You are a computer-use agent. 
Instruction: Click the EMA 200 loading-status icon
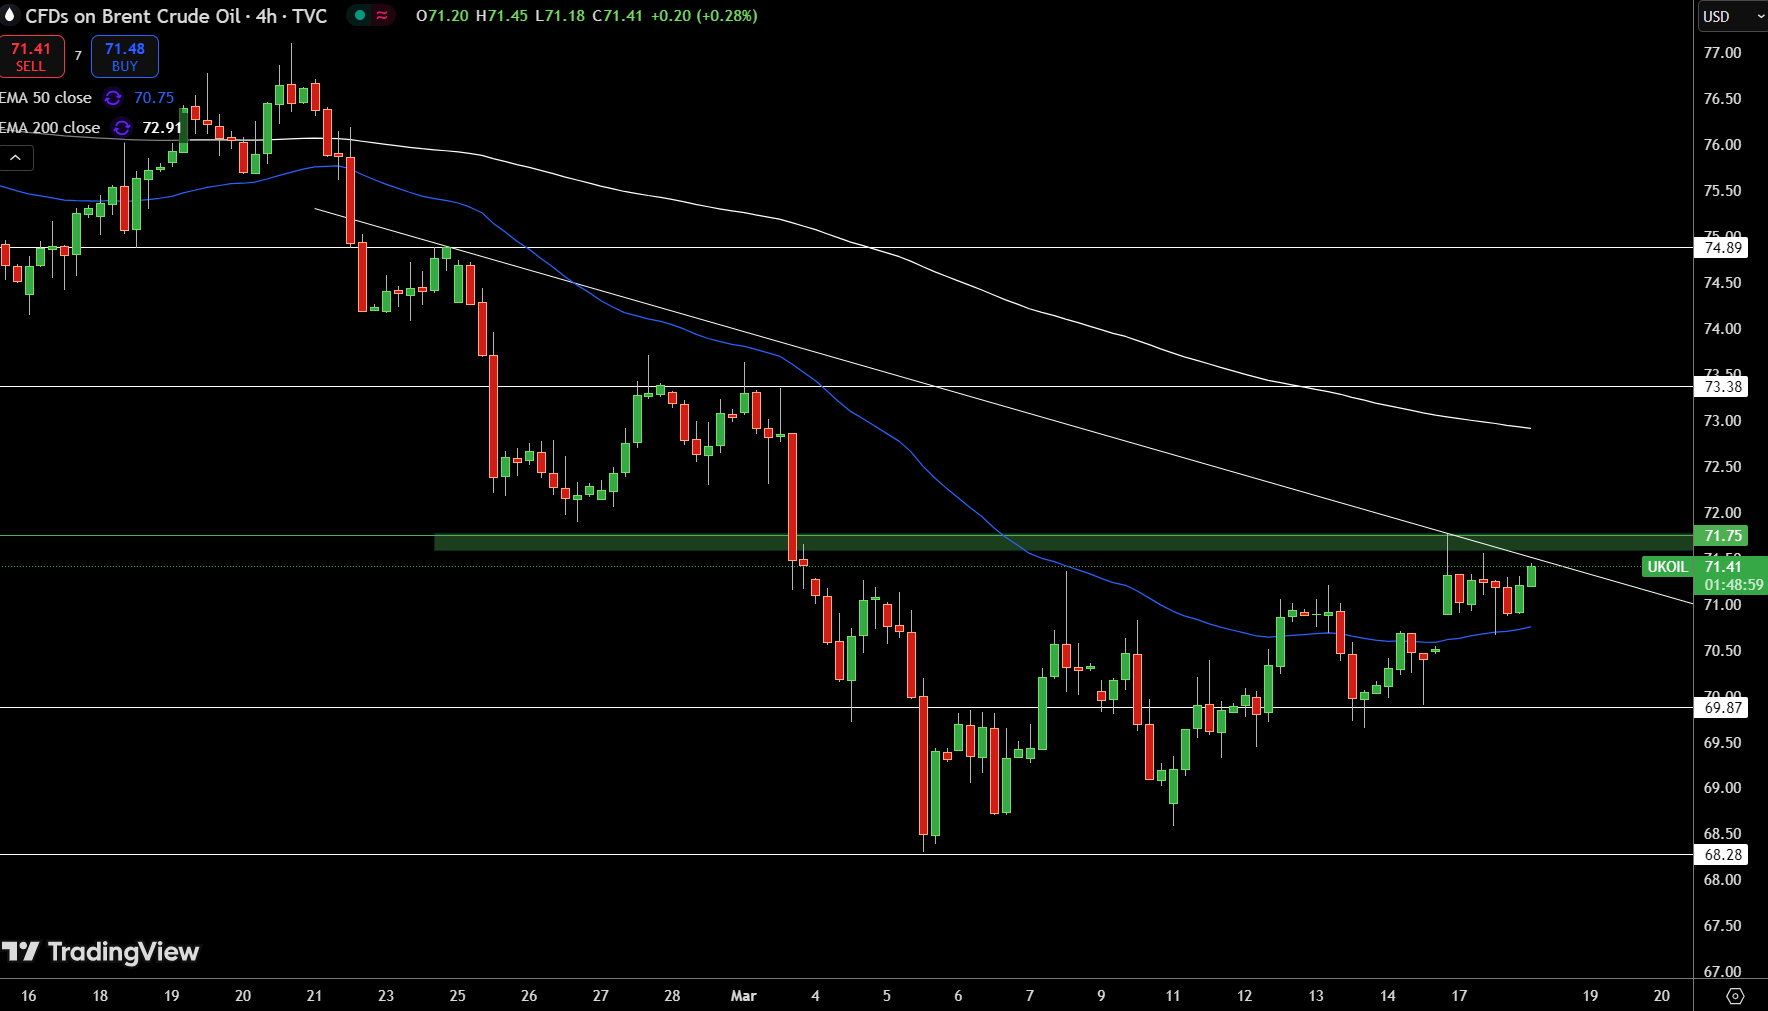pyautogui.click(x=122, y=128)
